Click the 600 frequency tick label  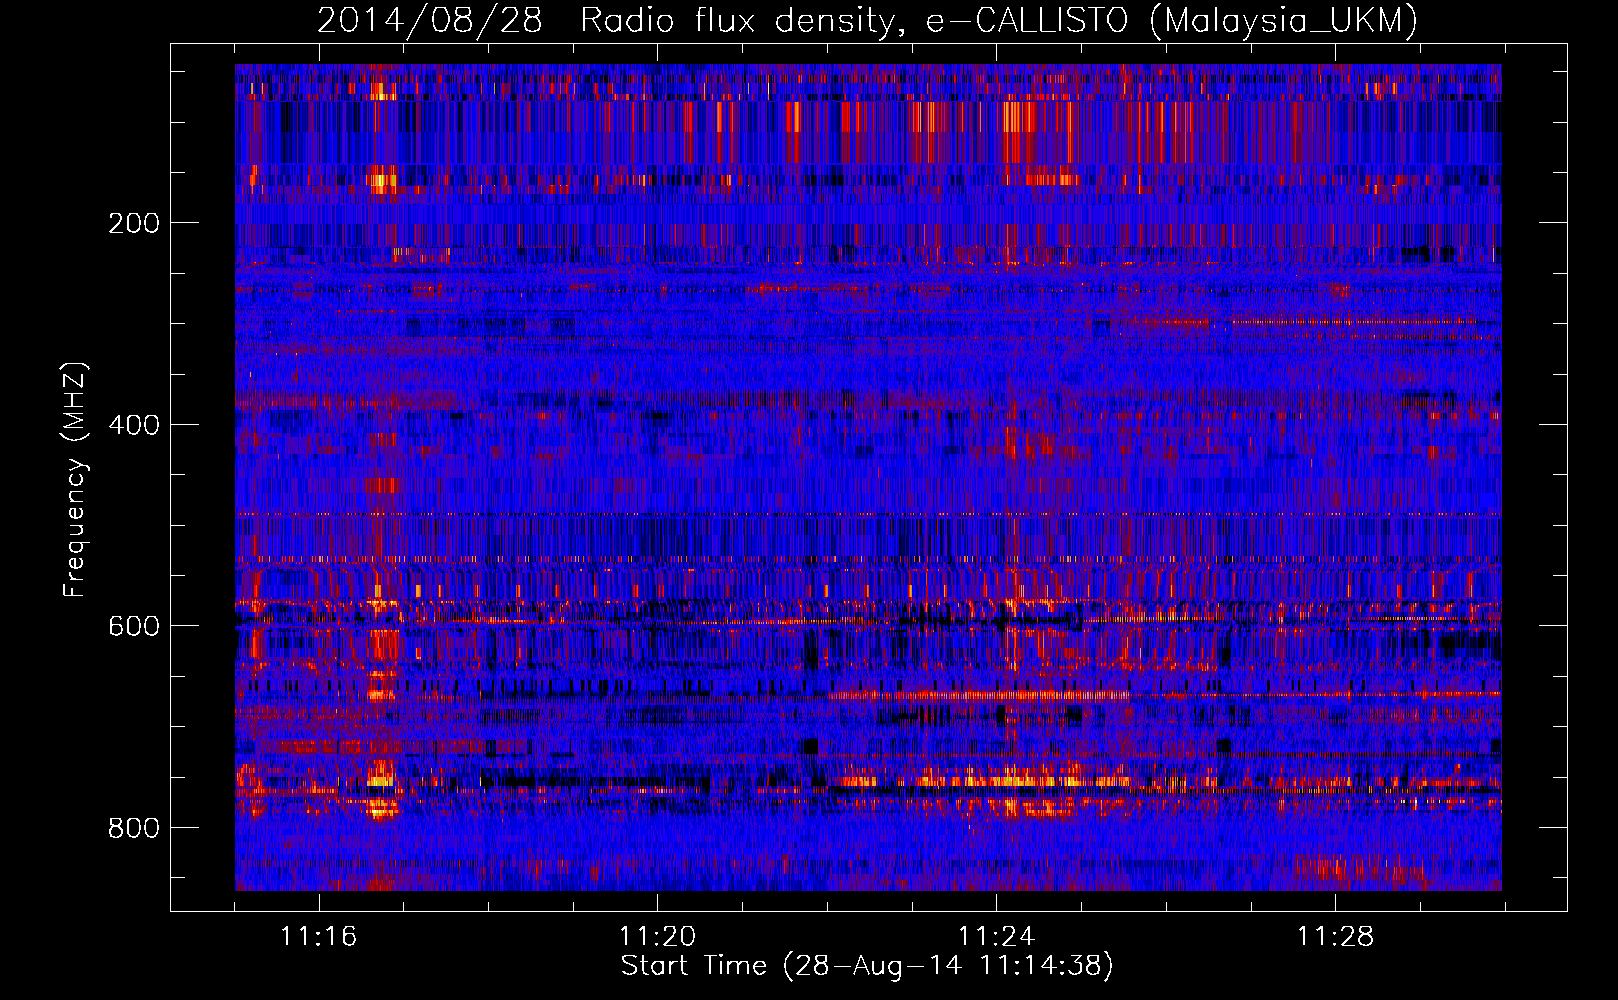[x=134, y=626]
